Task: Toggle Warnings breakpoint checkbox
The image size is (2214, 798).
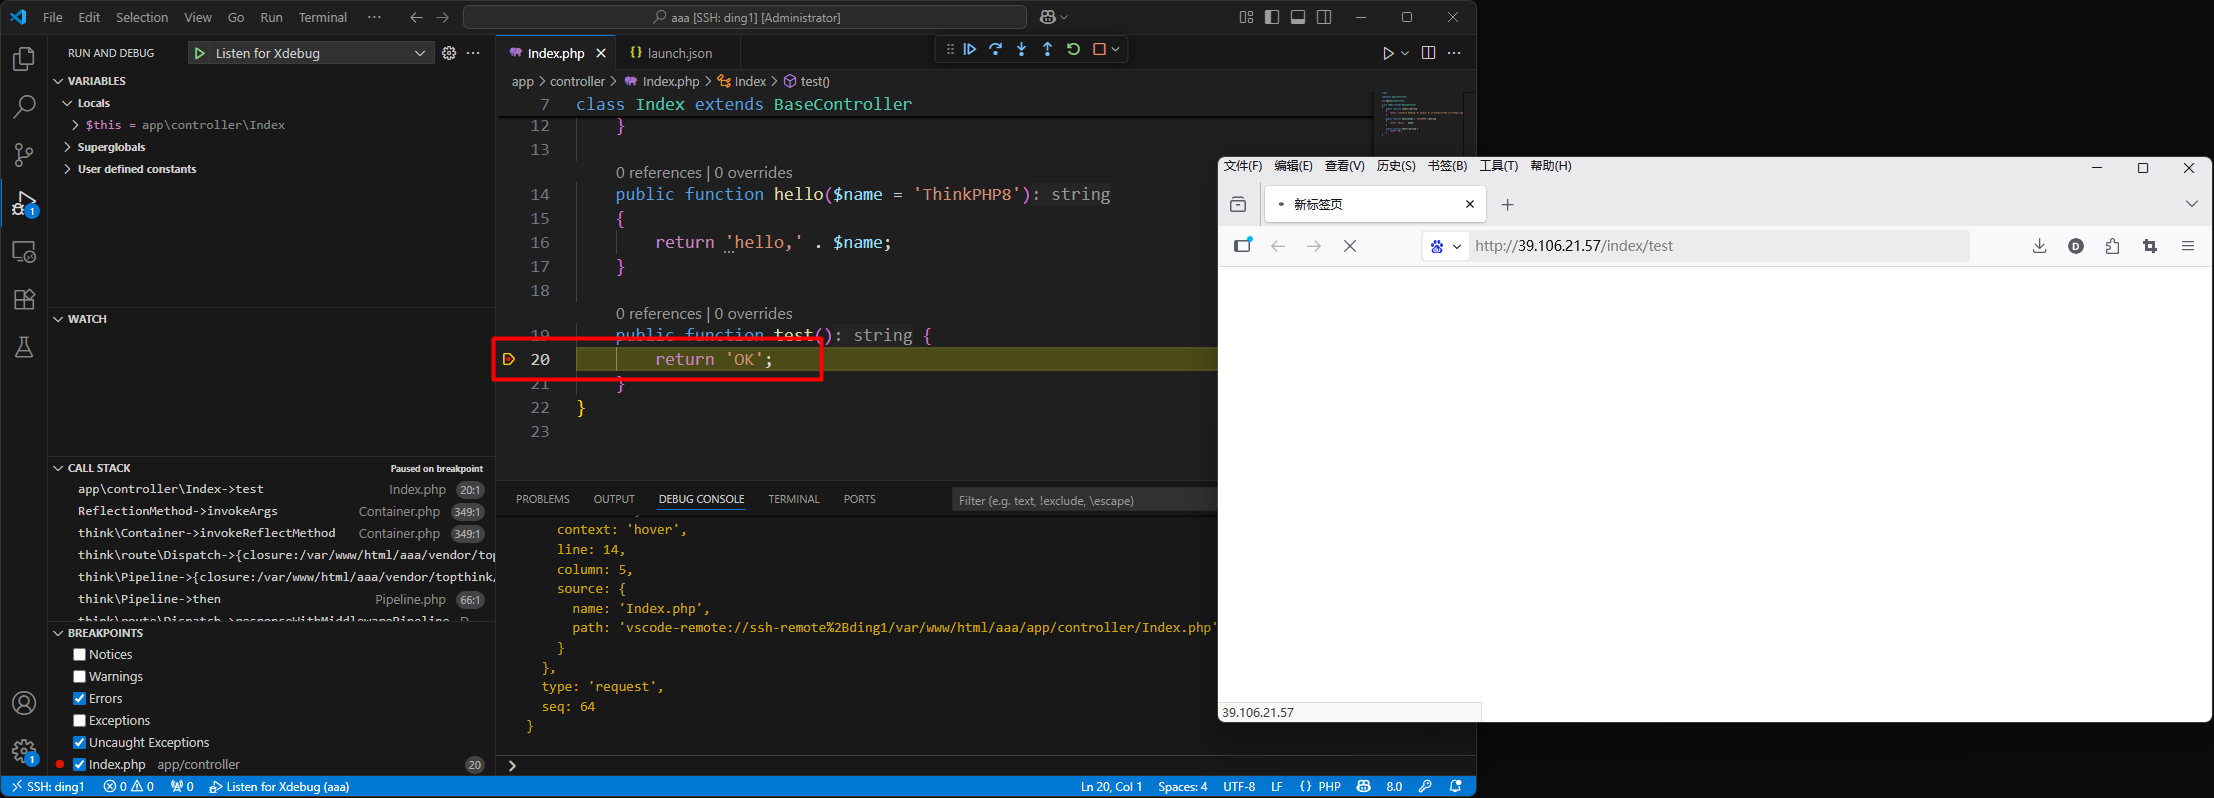Action: click(79, 677)
